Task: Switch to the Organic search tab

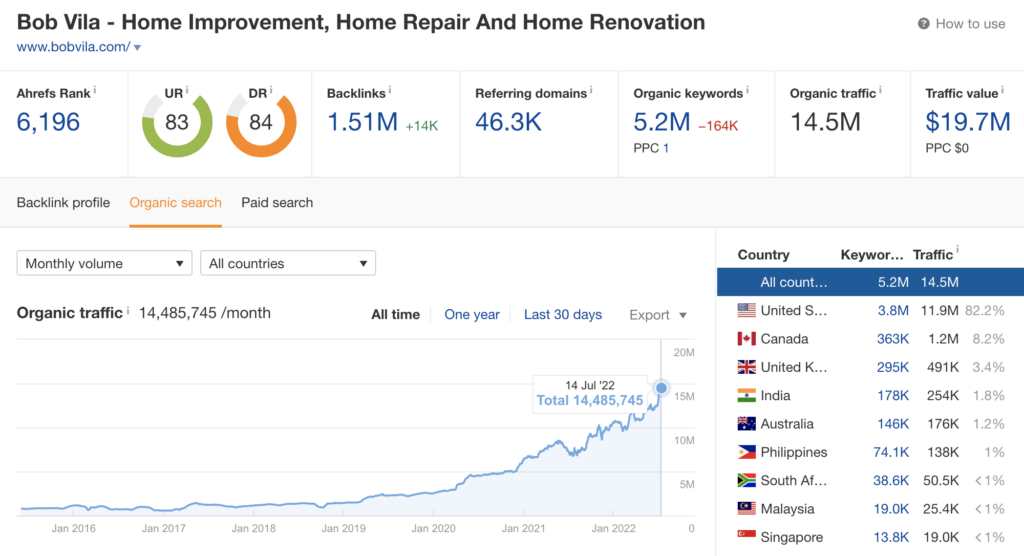Action: [x=175, y=203]
